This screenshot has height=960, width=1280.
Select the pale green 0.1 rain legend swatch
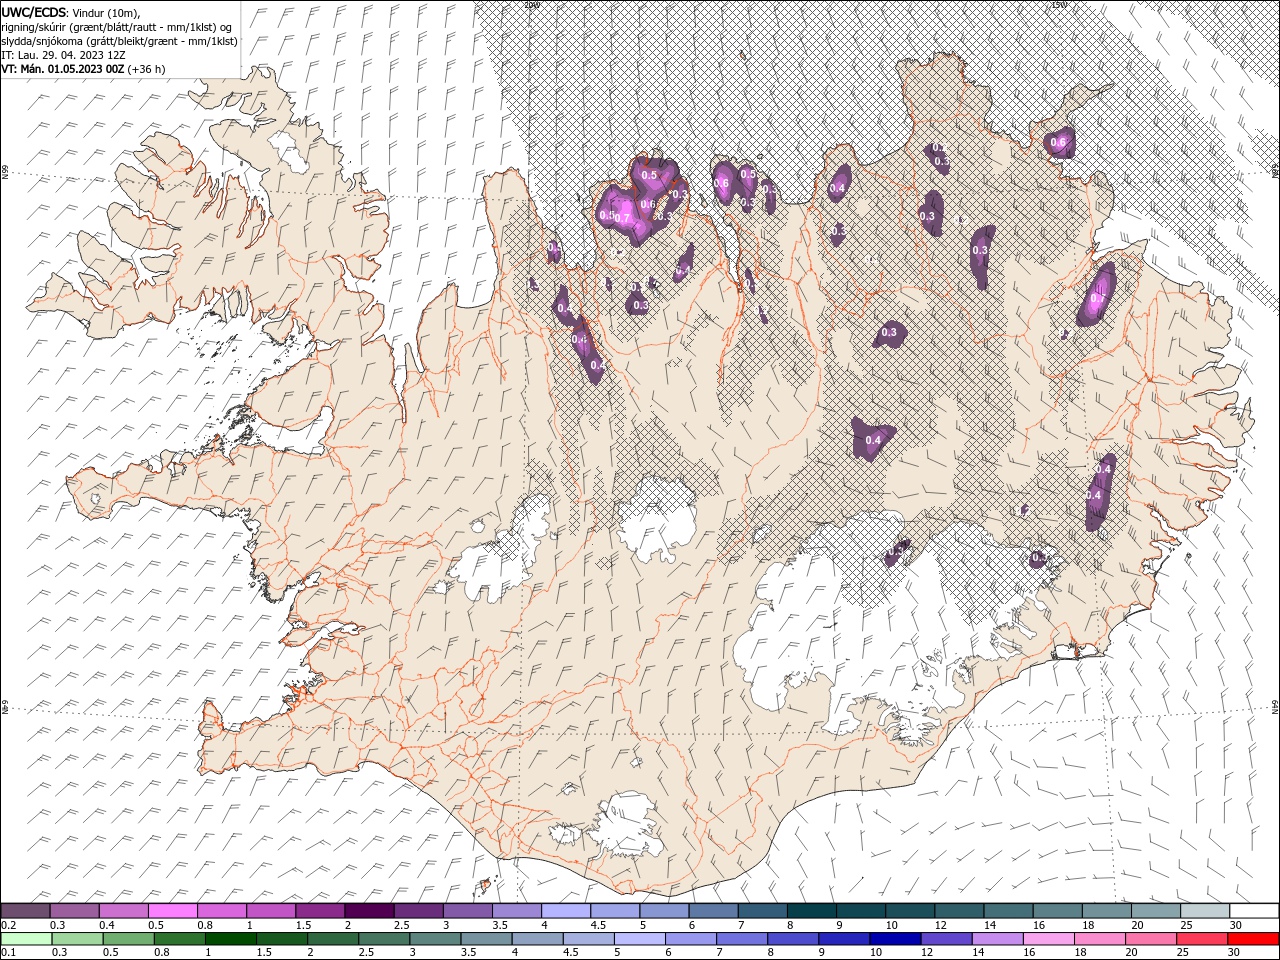[26, 938]
